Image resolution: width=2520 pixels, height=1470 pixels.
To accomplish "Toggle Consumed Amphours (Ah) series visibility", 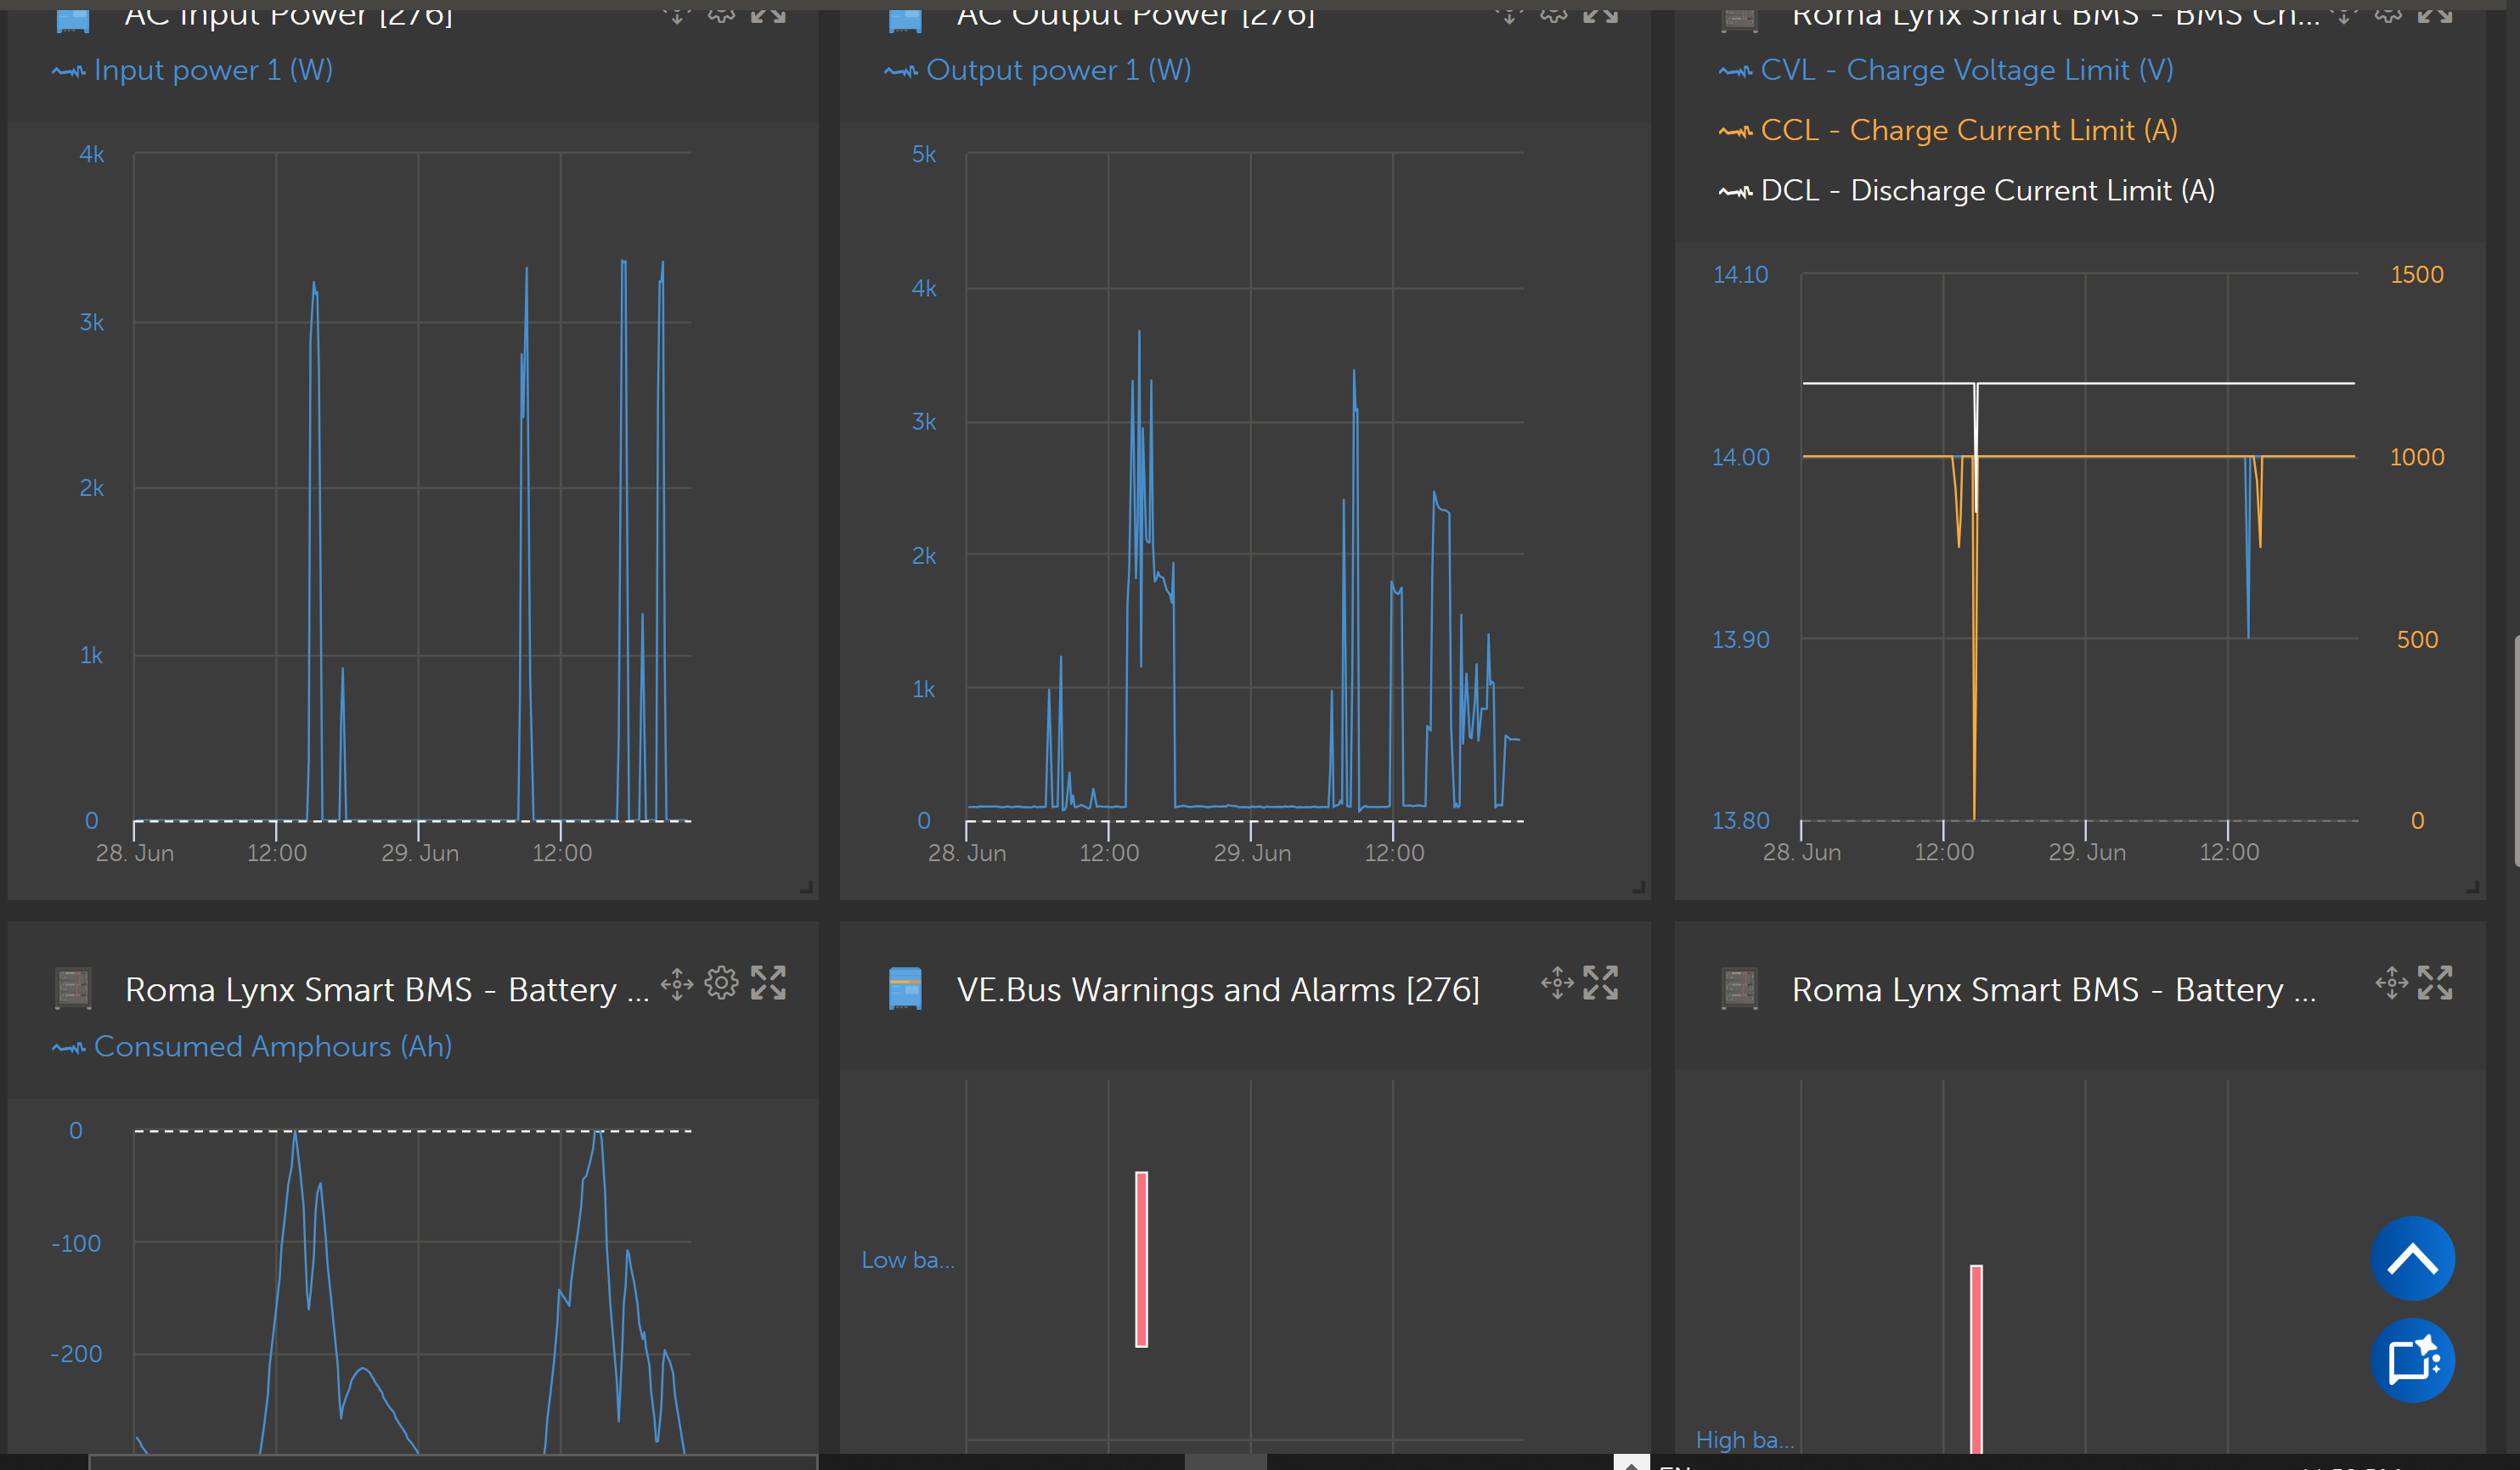I will click(x=272, y=1046).
